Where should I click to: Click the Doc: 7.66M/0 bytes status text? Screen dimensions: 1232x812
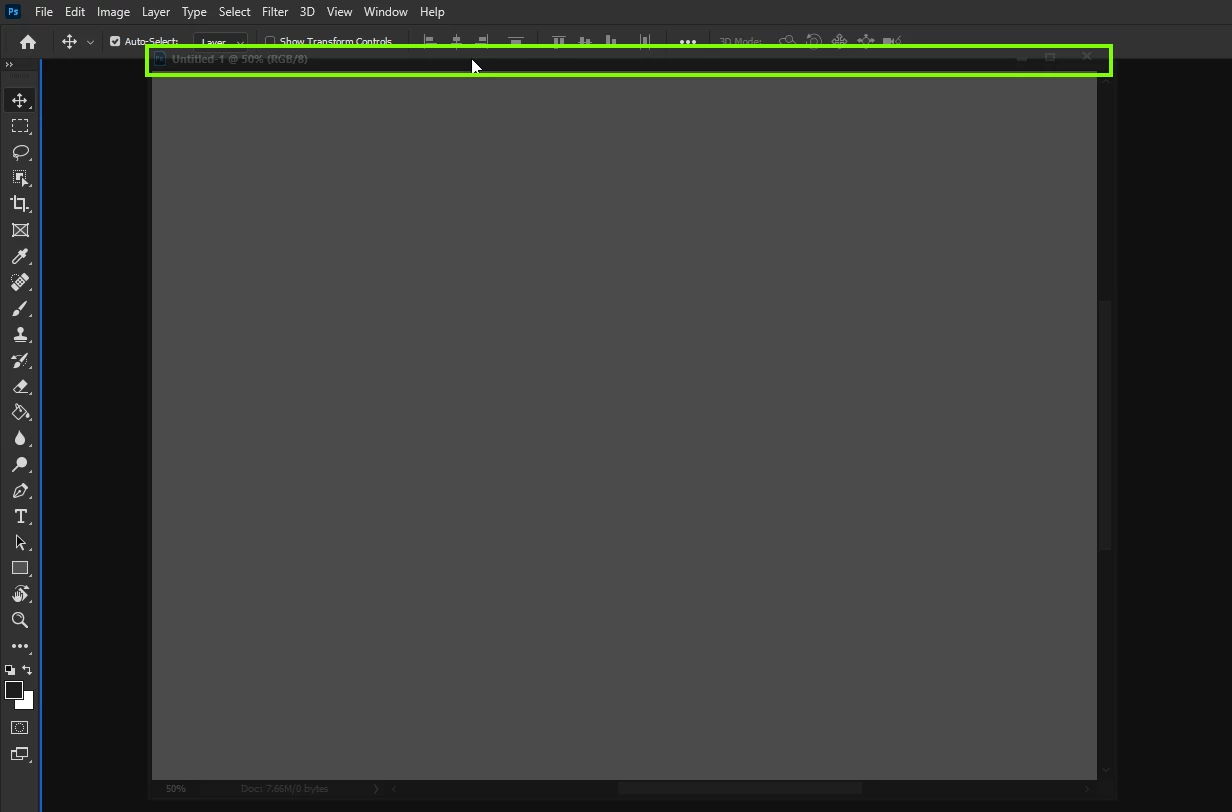coord(284,788)
